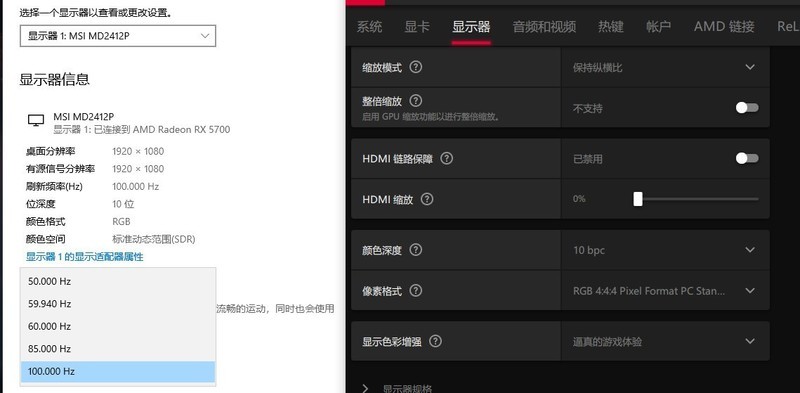This screenshot has height=393, width=800.
Task: Click help icon next to 颜色深度
Action: click(416, 250)
